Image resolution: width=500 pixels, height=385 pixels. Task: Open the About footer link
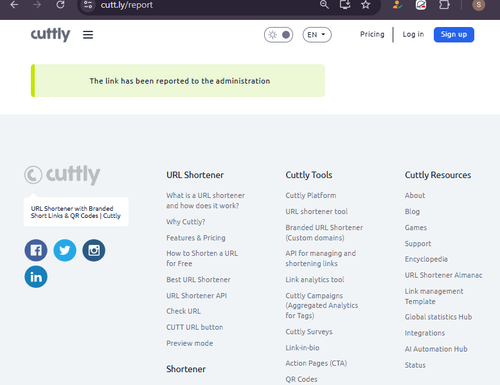[x=415, y=195]
